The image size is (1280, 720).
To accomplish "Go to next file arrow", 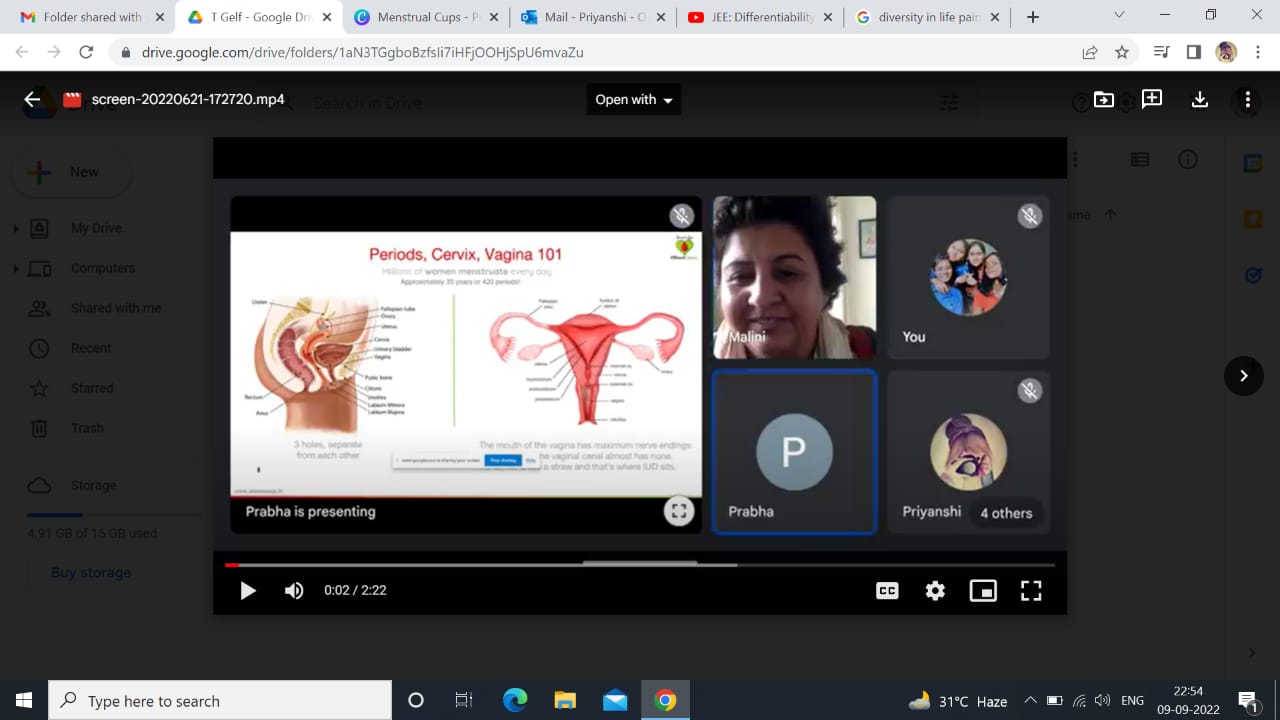I will click(1244, 376).
